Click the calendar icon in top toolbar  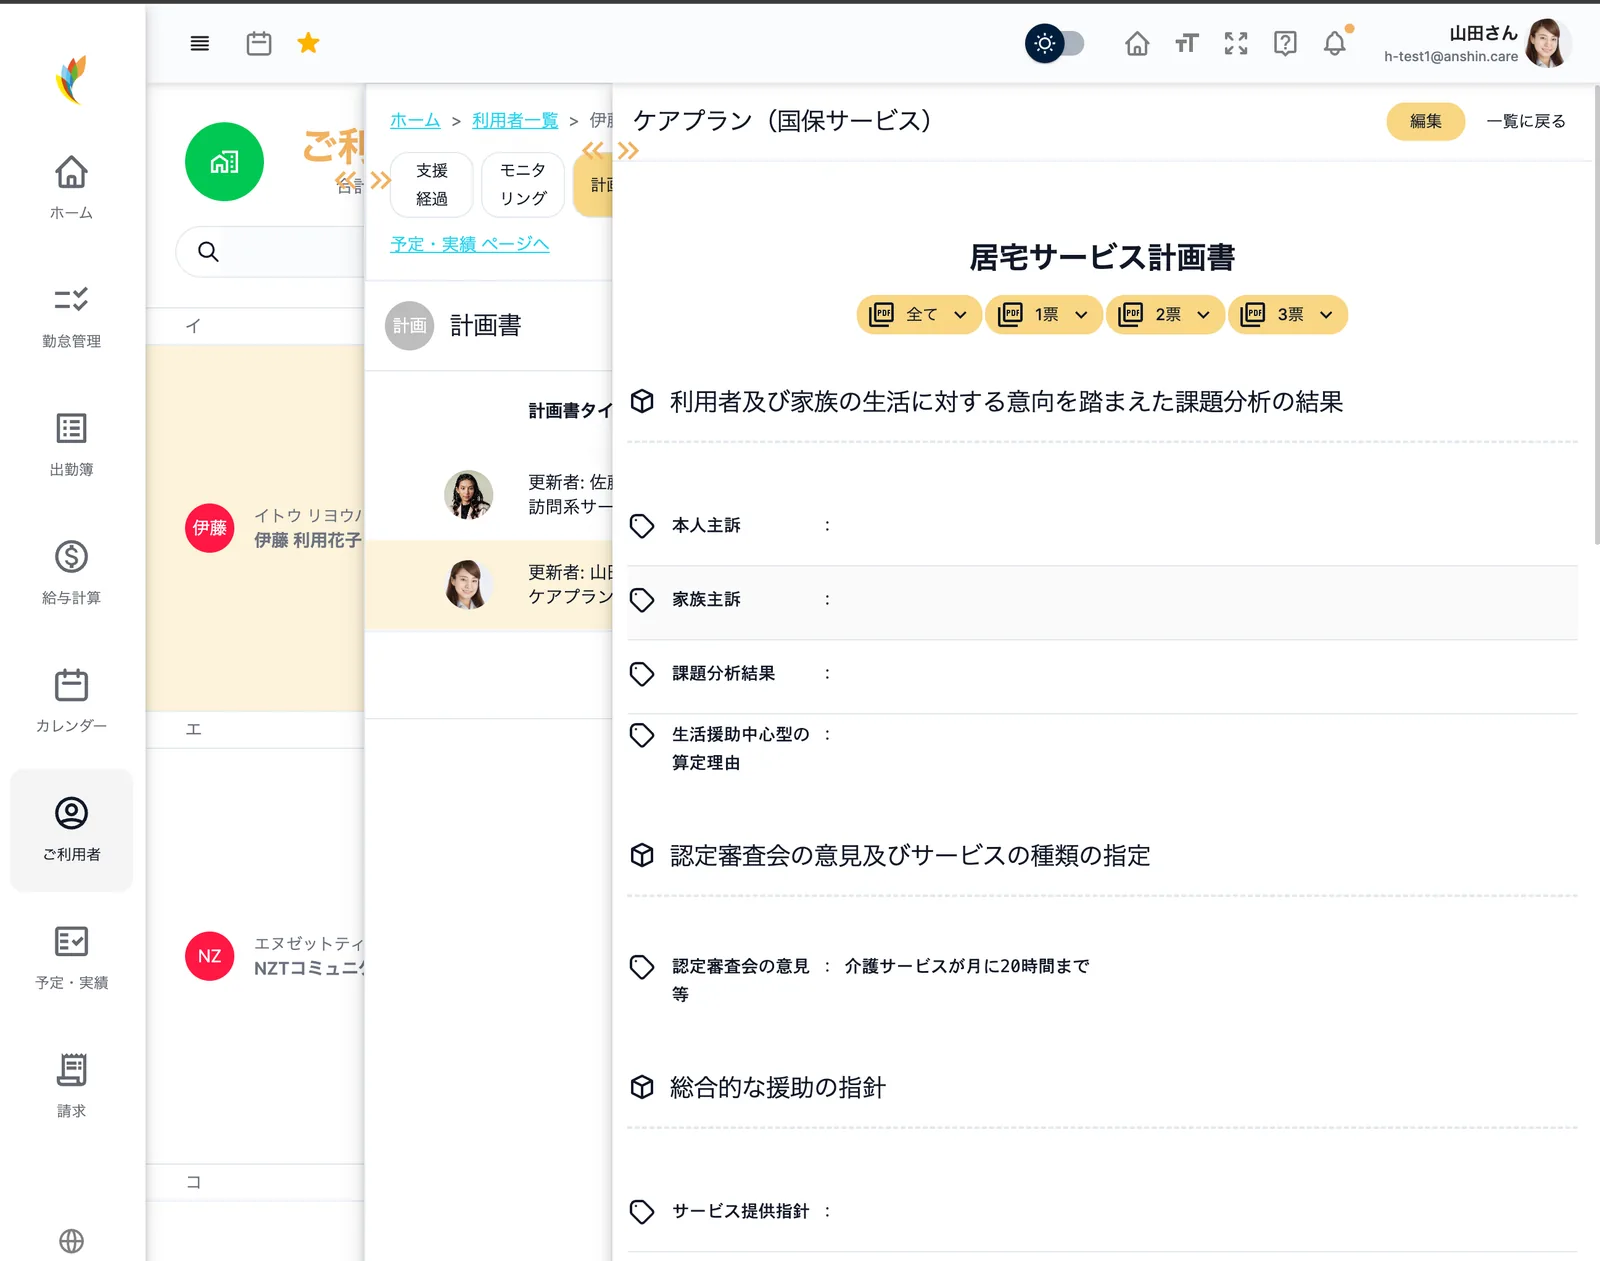[259, 43]
